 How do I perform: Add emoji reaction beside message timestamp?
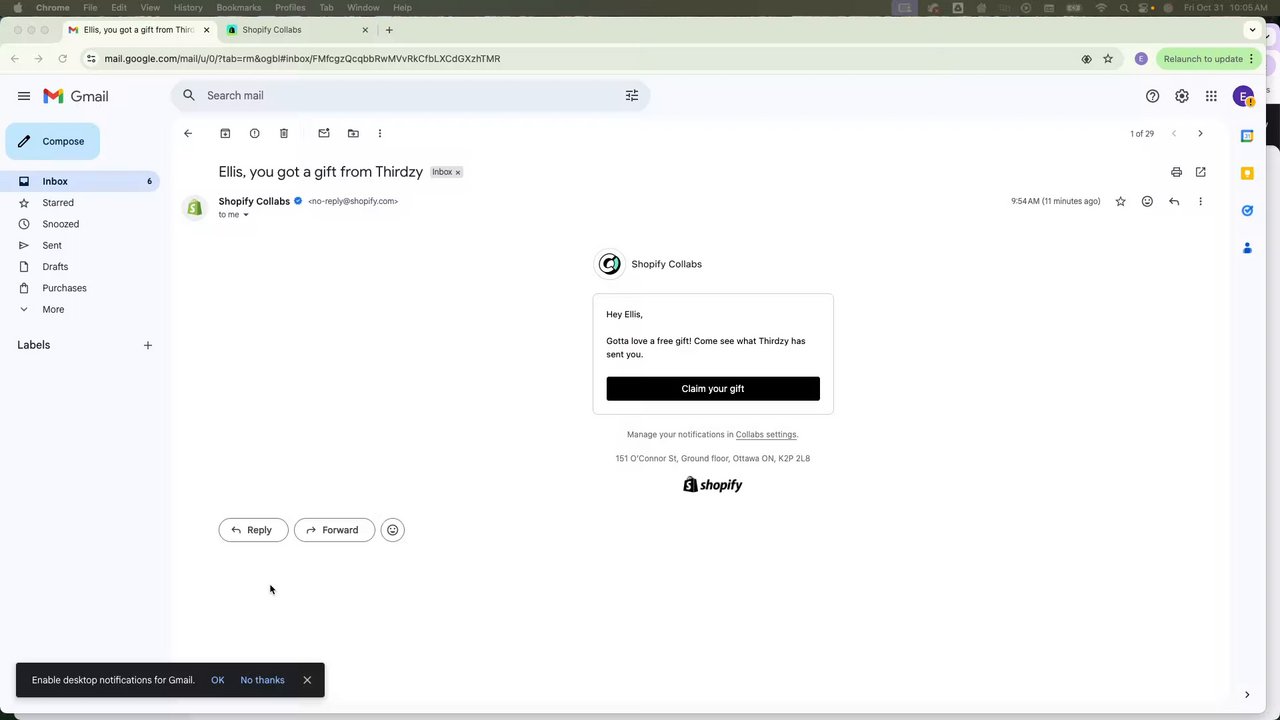[x=1147, y=201]
